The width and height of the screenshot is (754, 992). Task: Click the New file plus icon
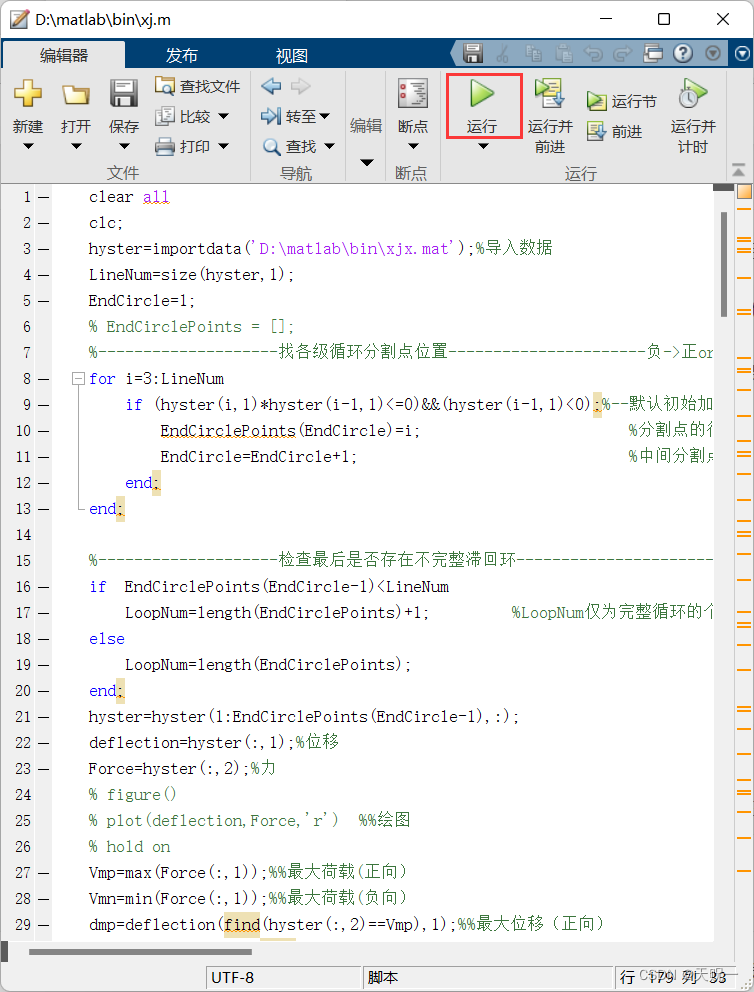[x=28, y=94]
